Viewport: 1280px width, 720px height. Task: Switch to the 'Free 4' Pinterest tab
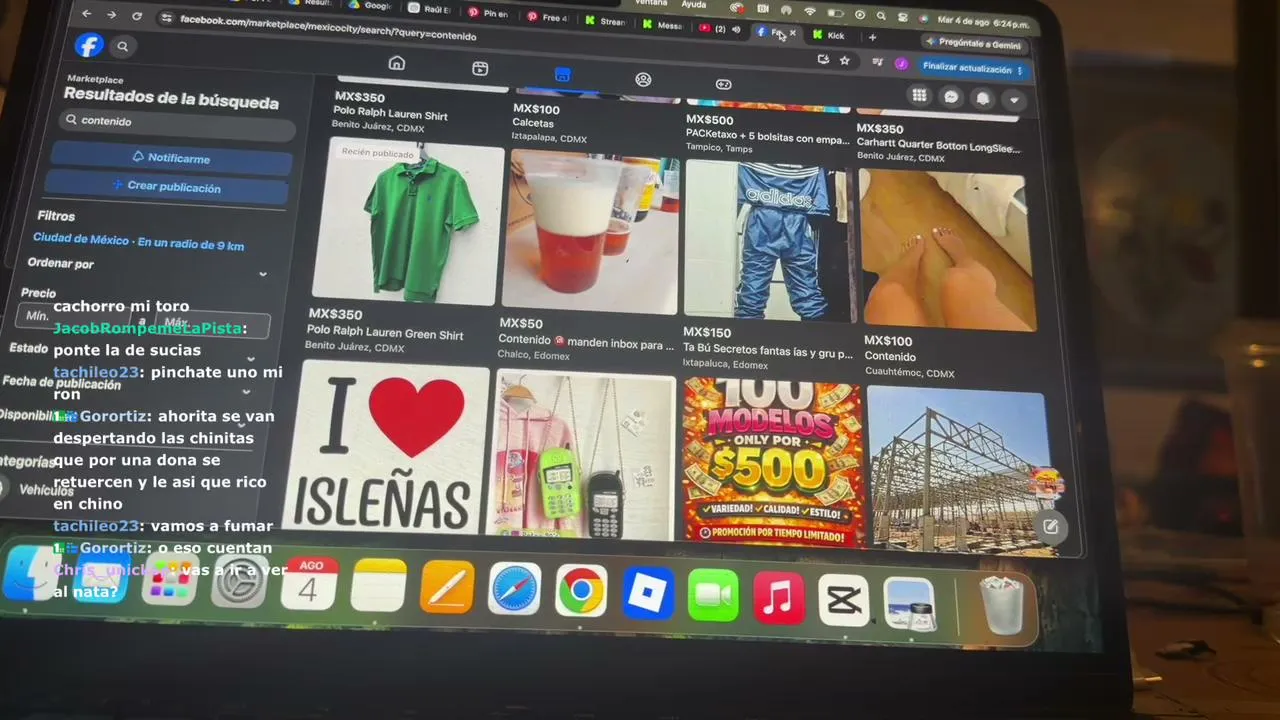549,17
